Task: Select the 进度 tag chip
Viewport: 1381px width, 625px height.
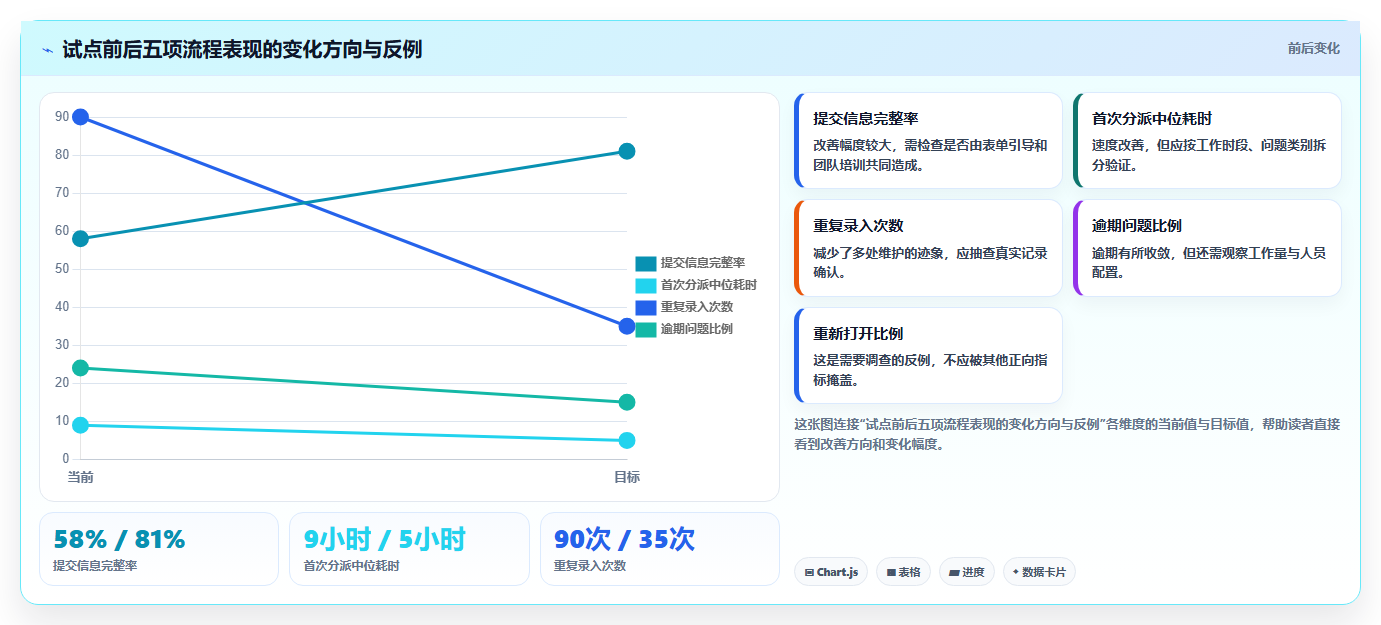Action: pyautogui.click(x=967, y=572)
